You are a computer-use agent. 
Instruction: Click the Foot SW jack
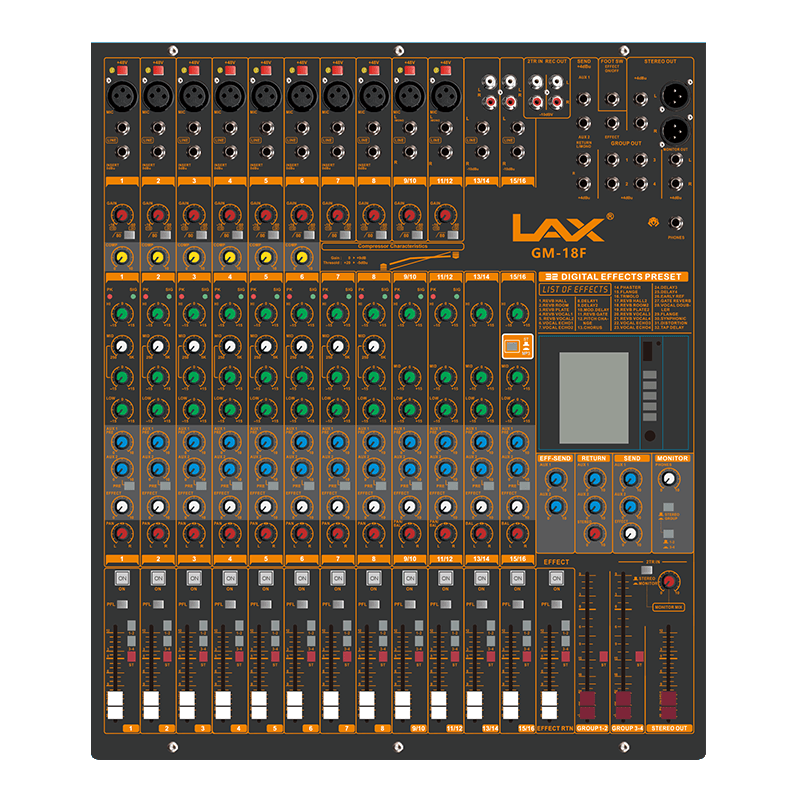[612, 98]
